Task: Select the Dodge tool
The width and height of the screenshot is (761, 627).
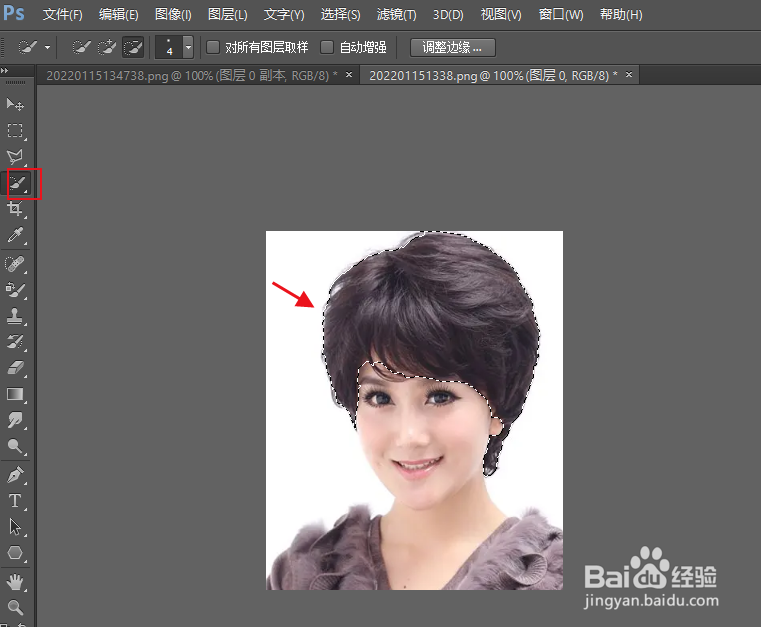Action: click(x=15, y=446)
